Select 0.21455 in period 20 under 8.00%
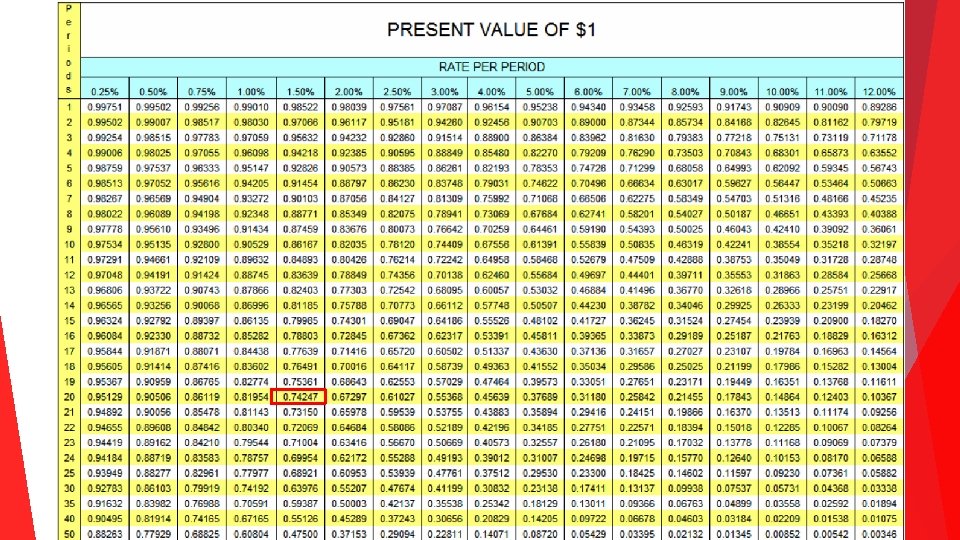 coord(685,397)
